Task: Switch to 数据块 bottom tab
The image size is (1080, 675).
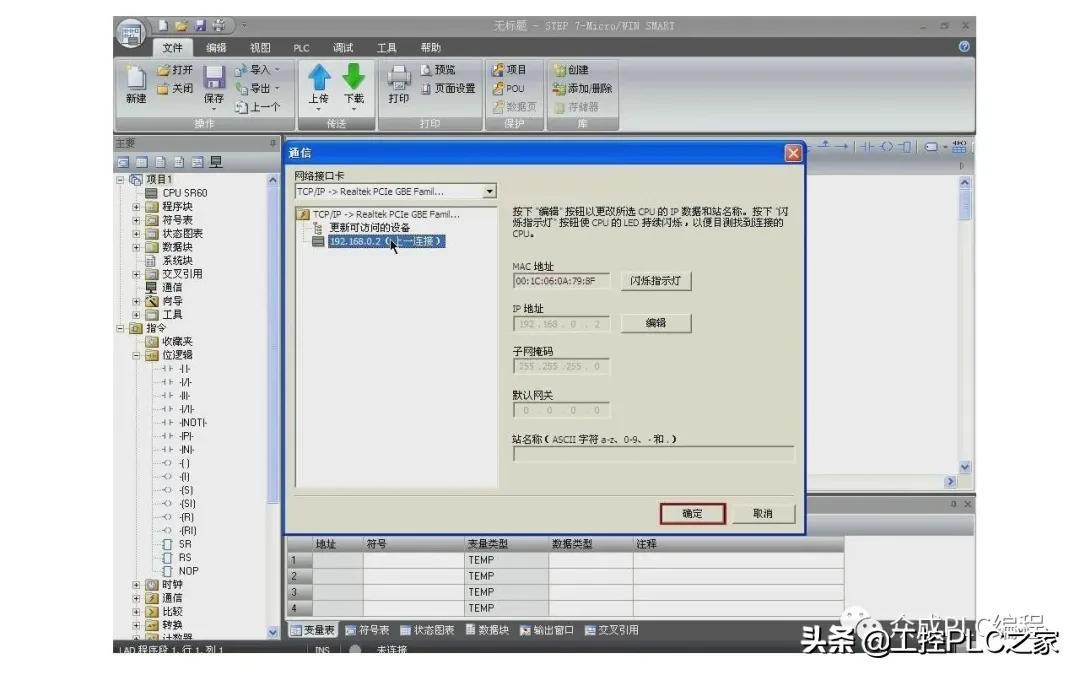Action: pos(487,630)
